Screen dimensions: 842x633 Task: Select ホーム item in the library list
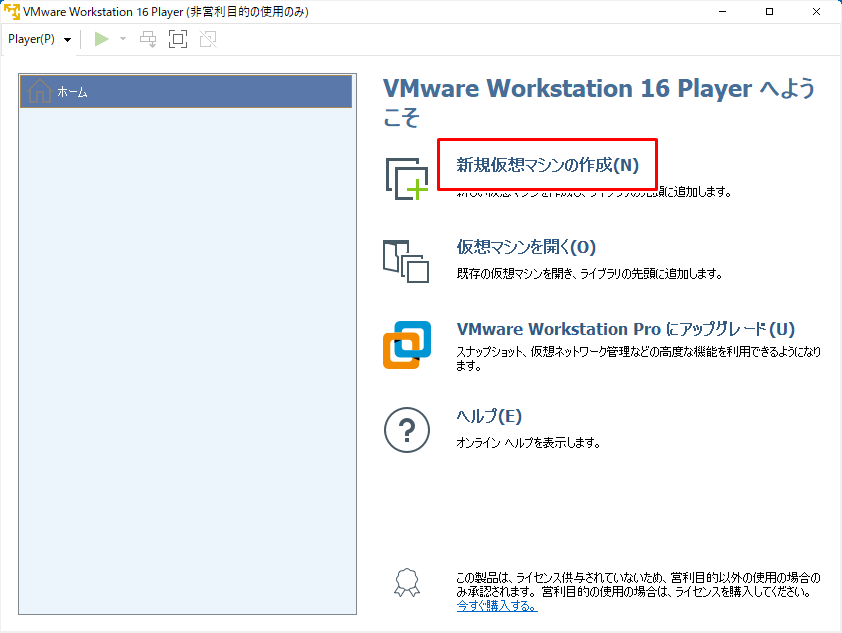tap(186, 92)
